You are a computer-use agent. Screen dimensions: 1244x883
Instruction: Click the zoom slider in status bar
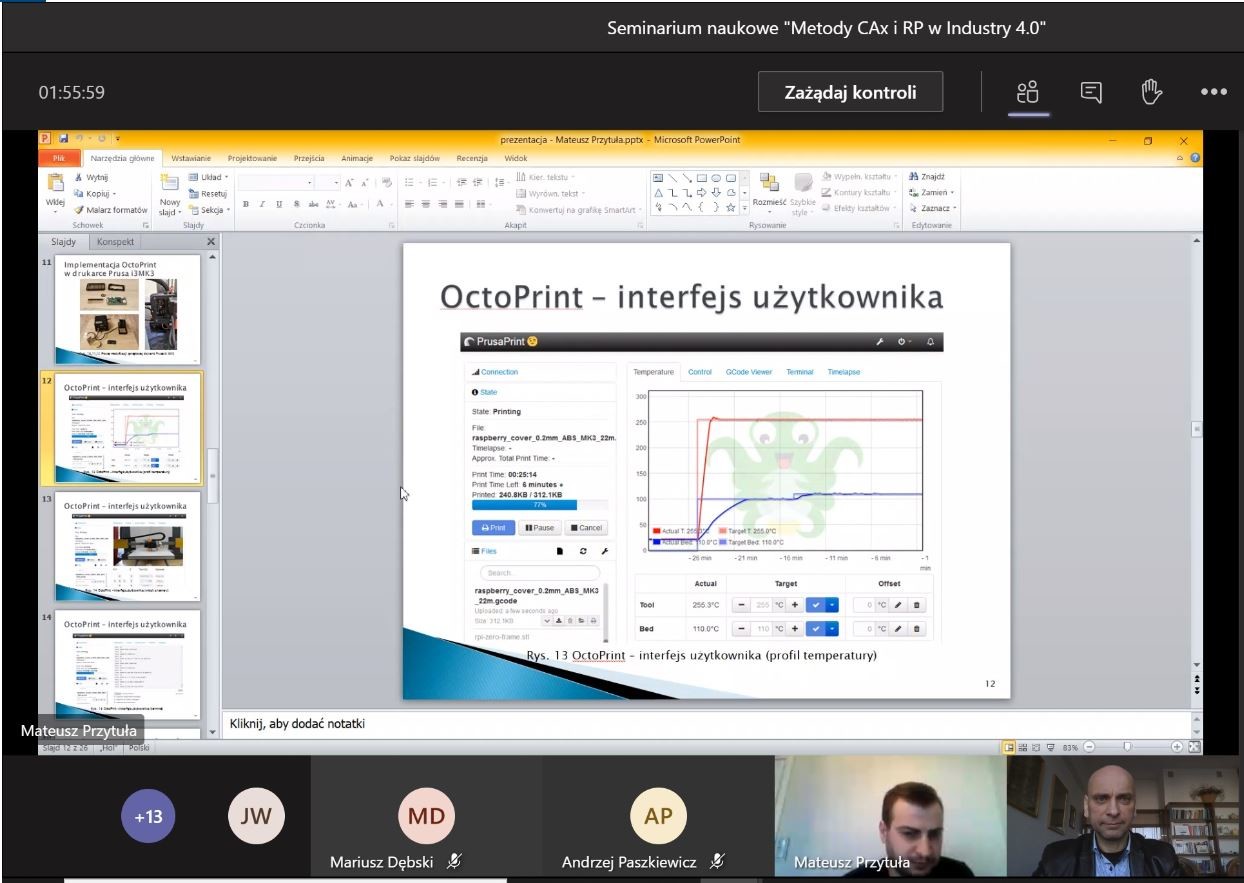[x=1127, y=746]
